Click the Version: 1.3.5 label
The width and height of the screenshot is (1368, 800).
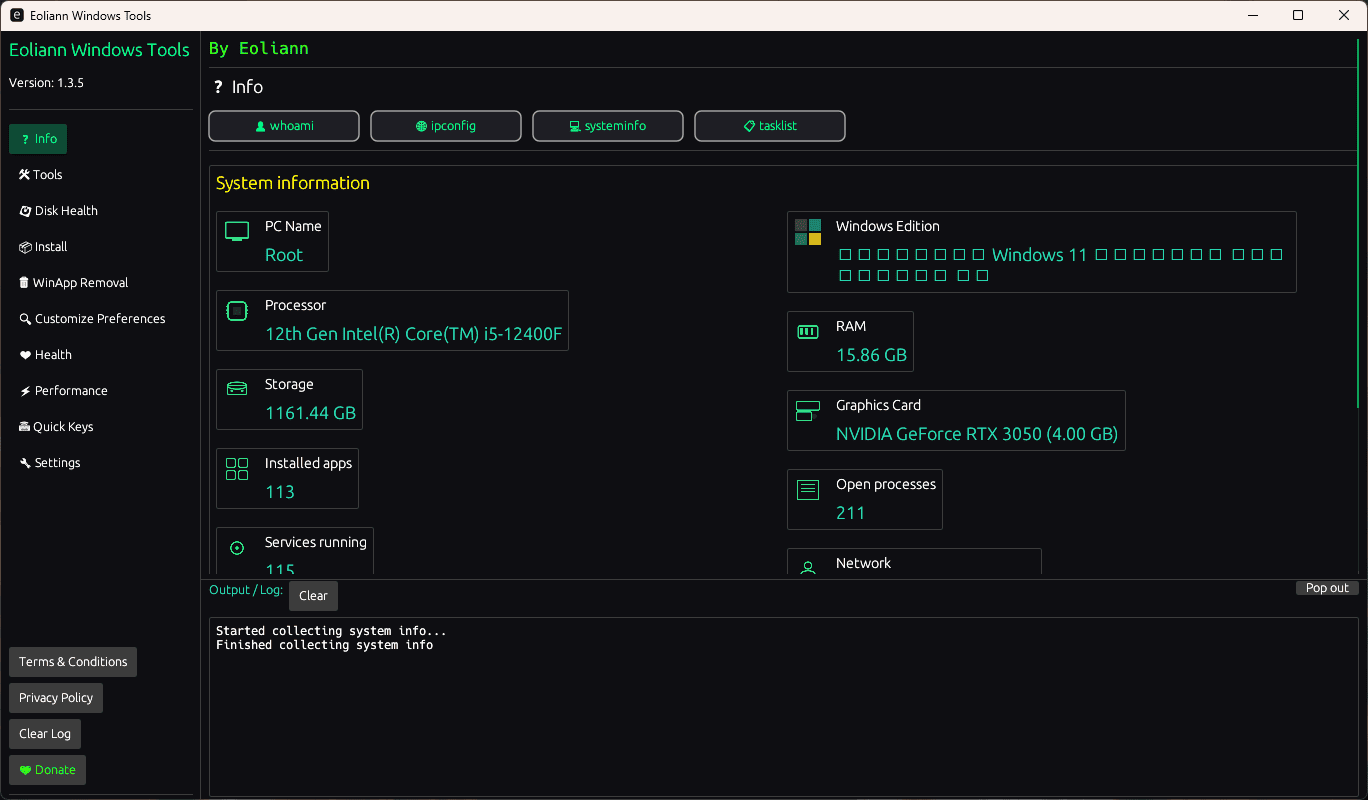coord(46,83)
